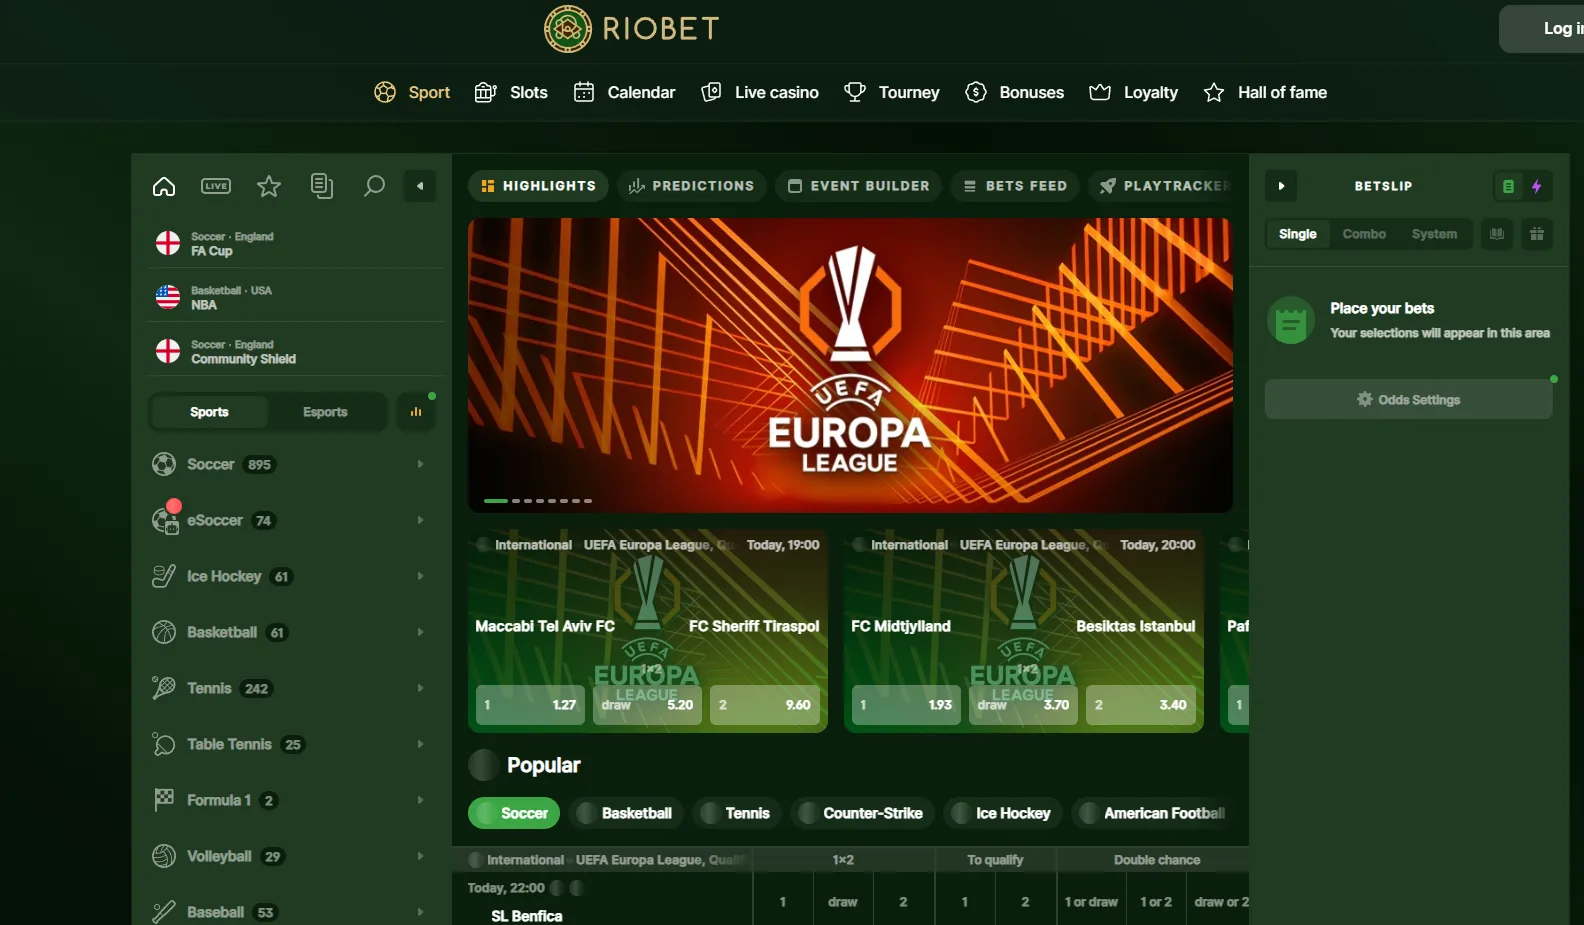1584x925 pixels.
Task: Open the SL Benfica match
Action: click(527, 916)
